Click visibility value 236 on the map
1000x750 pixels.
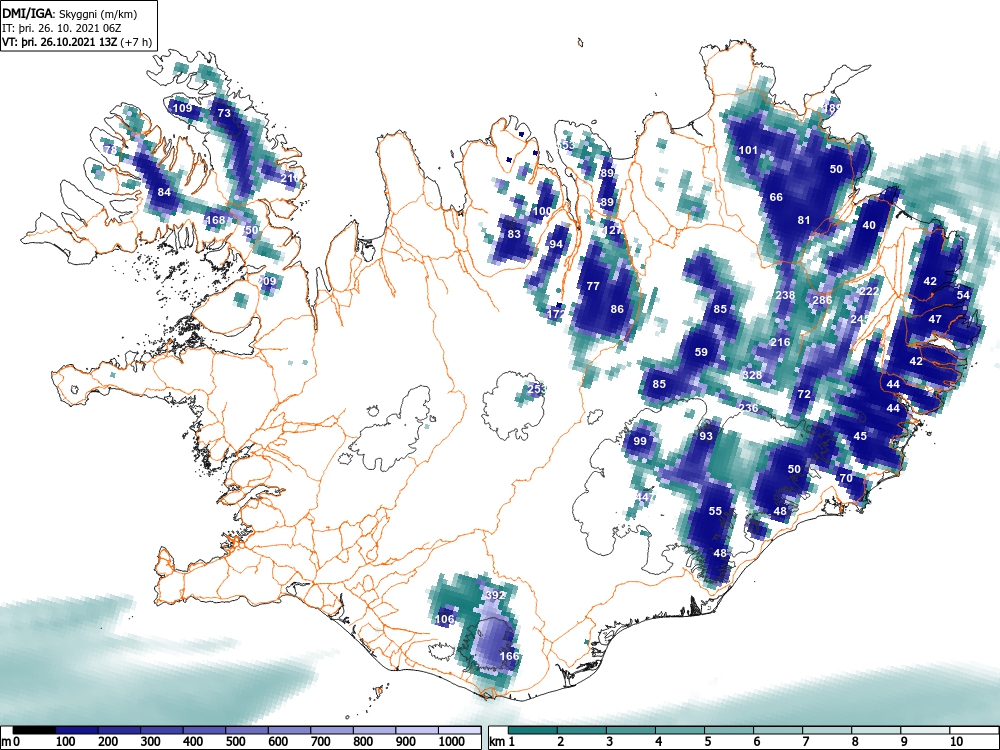point(748,408)
